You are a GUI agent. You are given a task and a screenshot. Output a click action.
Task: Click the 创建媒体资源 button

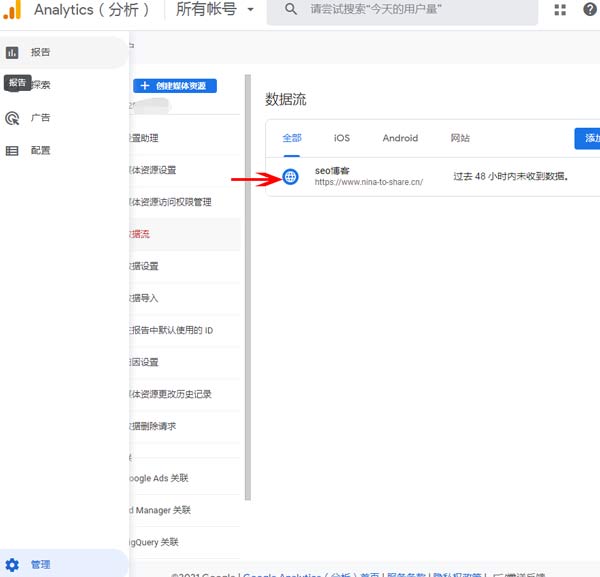tap(175, 86)
